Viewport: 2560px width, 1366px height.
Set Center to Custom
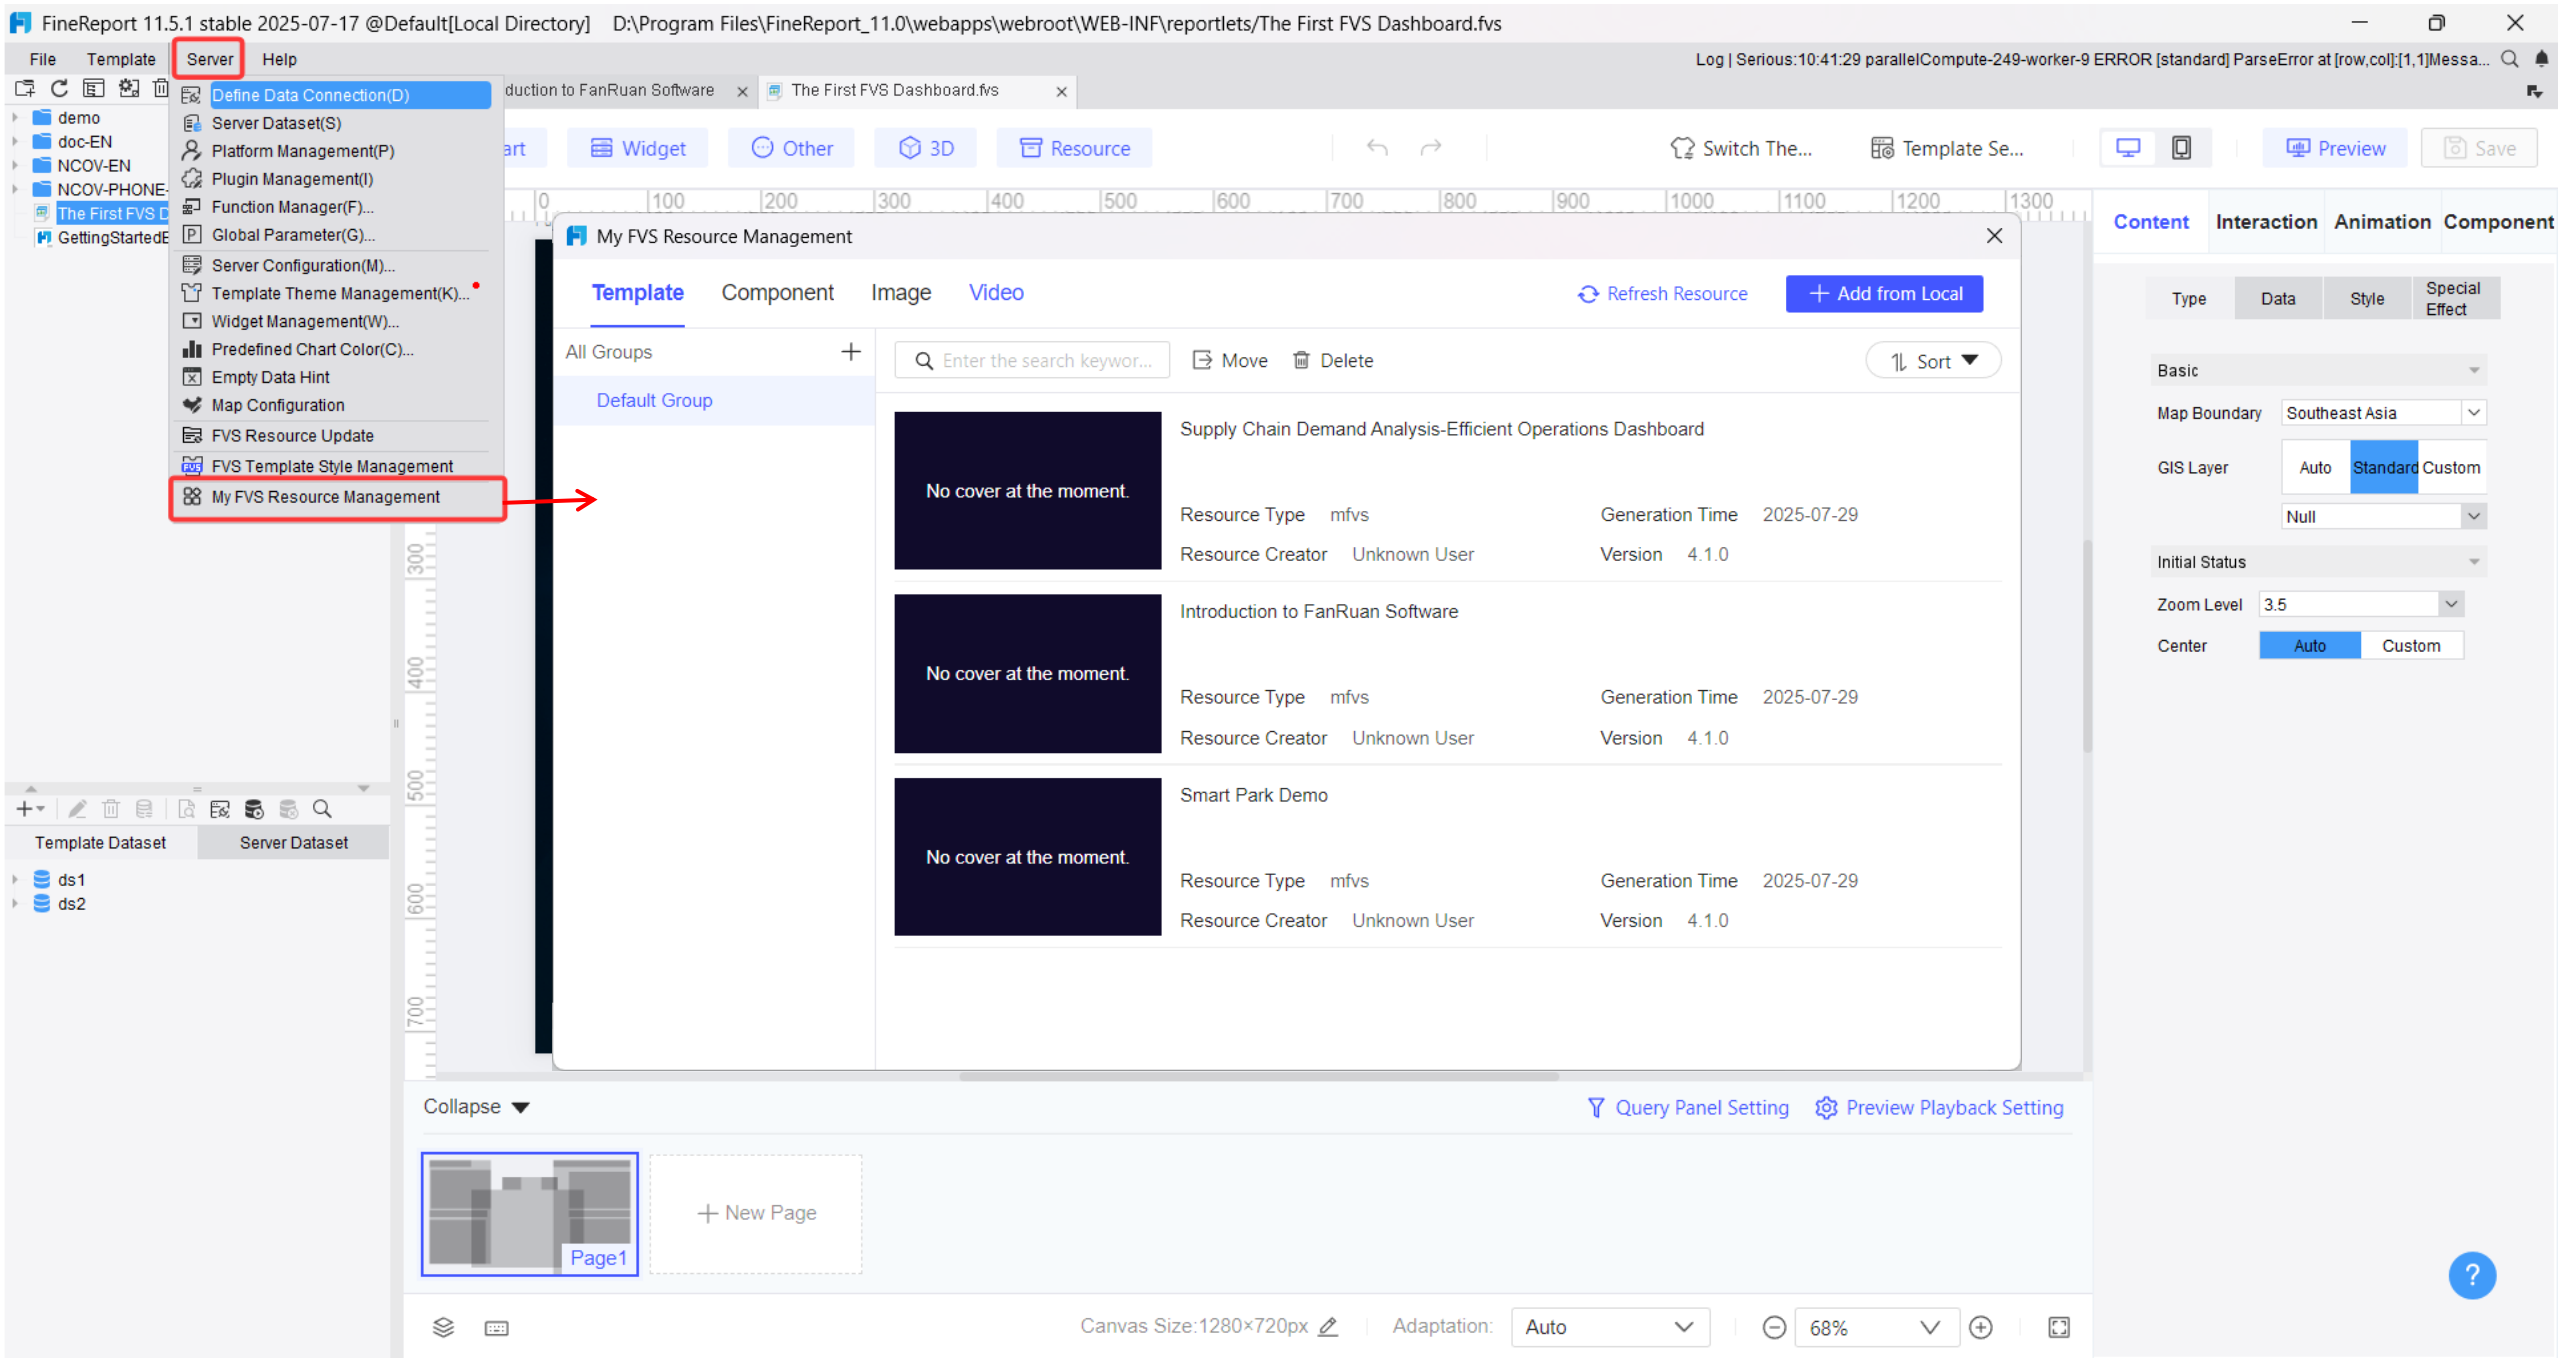coord(2411,645)
